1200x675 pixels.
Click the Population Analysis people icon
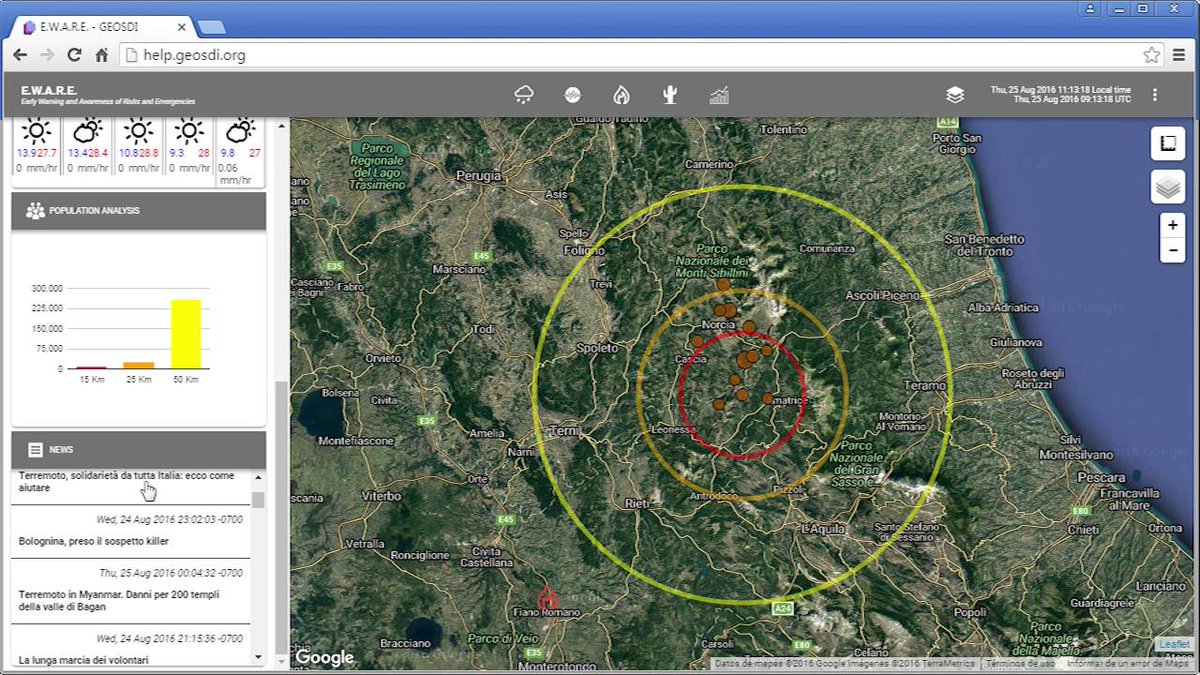click(x=35, y=211)
